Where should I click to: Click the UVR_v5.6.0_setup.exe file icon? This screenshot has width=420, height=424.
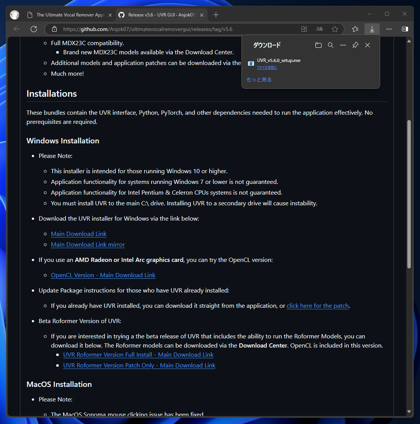pos(251,63)
